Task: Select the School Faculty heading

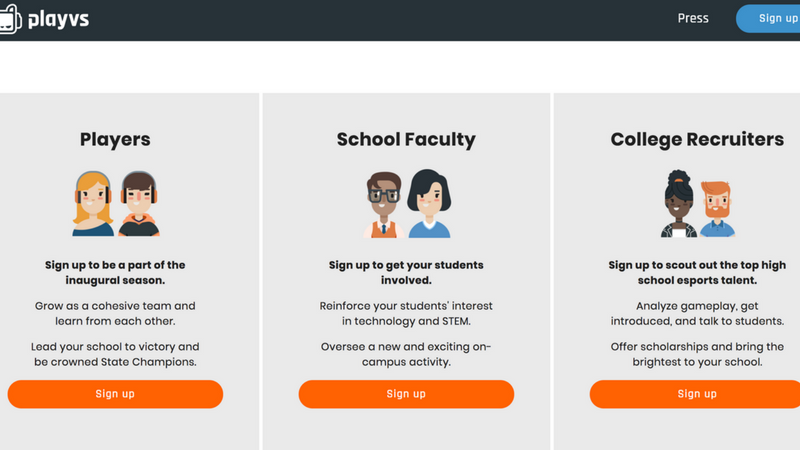Action: pyautogui.click(x=406, y=139)
